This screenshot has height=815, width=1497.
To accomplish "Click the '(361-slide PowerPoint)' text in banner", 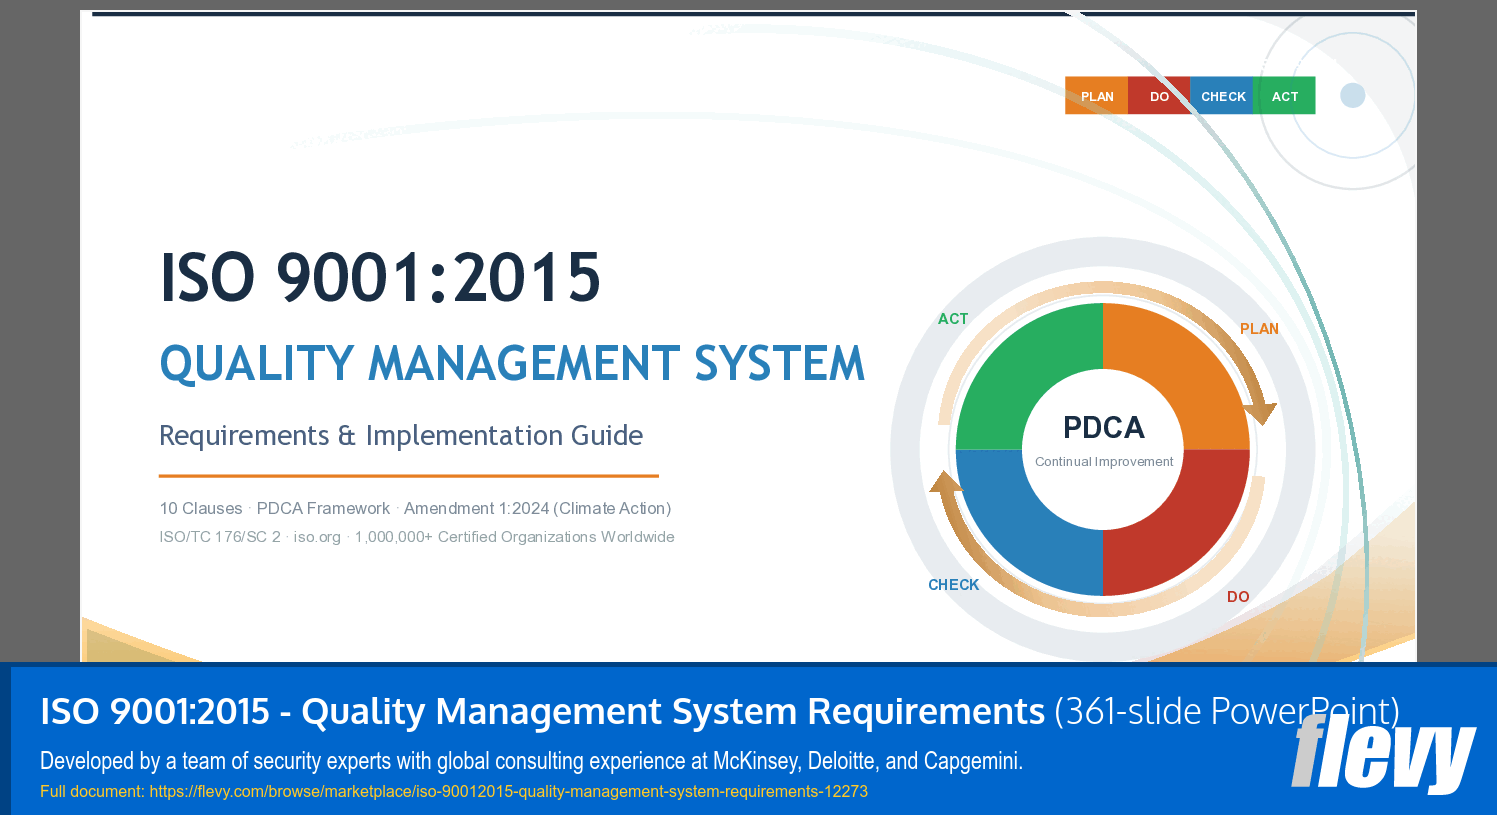I will pos(1227,711).
